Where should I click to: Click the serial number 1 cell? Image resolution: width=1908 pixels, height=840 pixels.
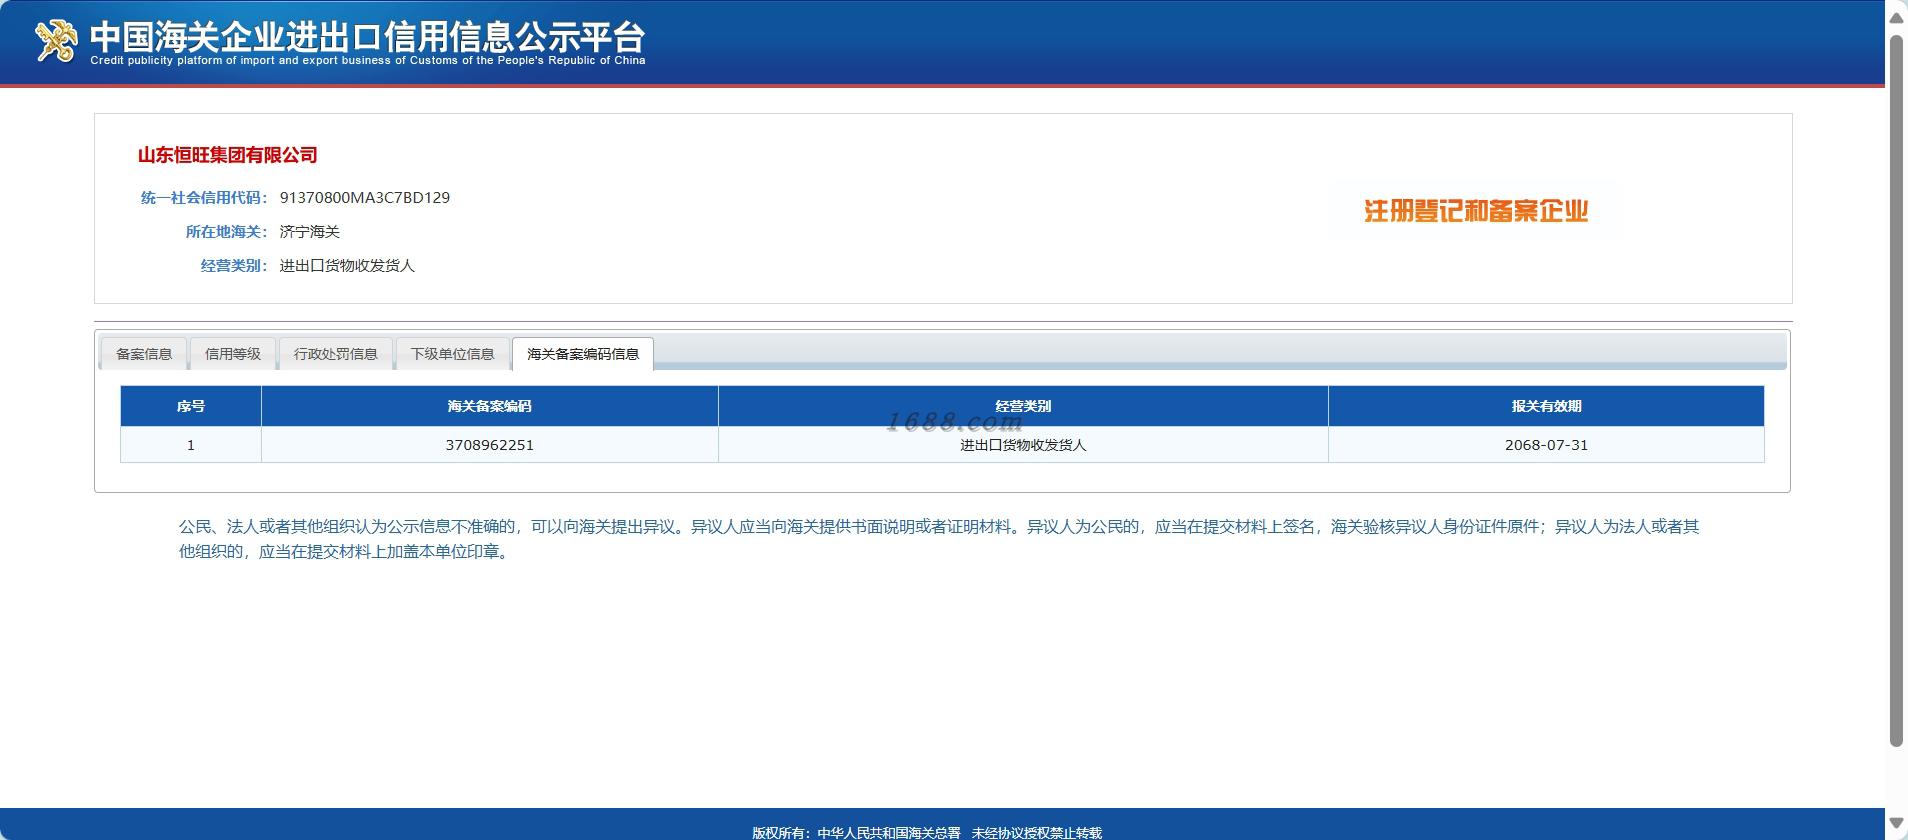tap(191, 445)
